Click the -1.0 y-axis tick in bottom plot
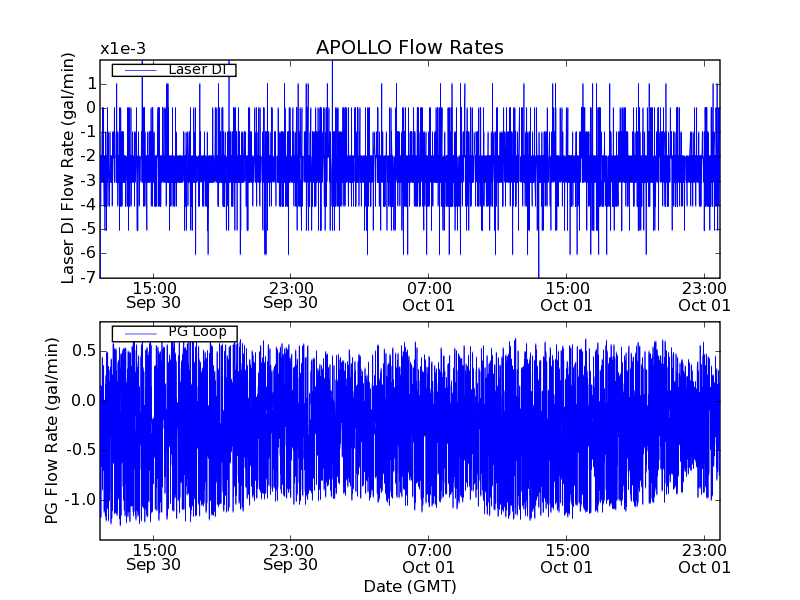The height and width of the screenshot is (600, 800). tap(80, 499)
